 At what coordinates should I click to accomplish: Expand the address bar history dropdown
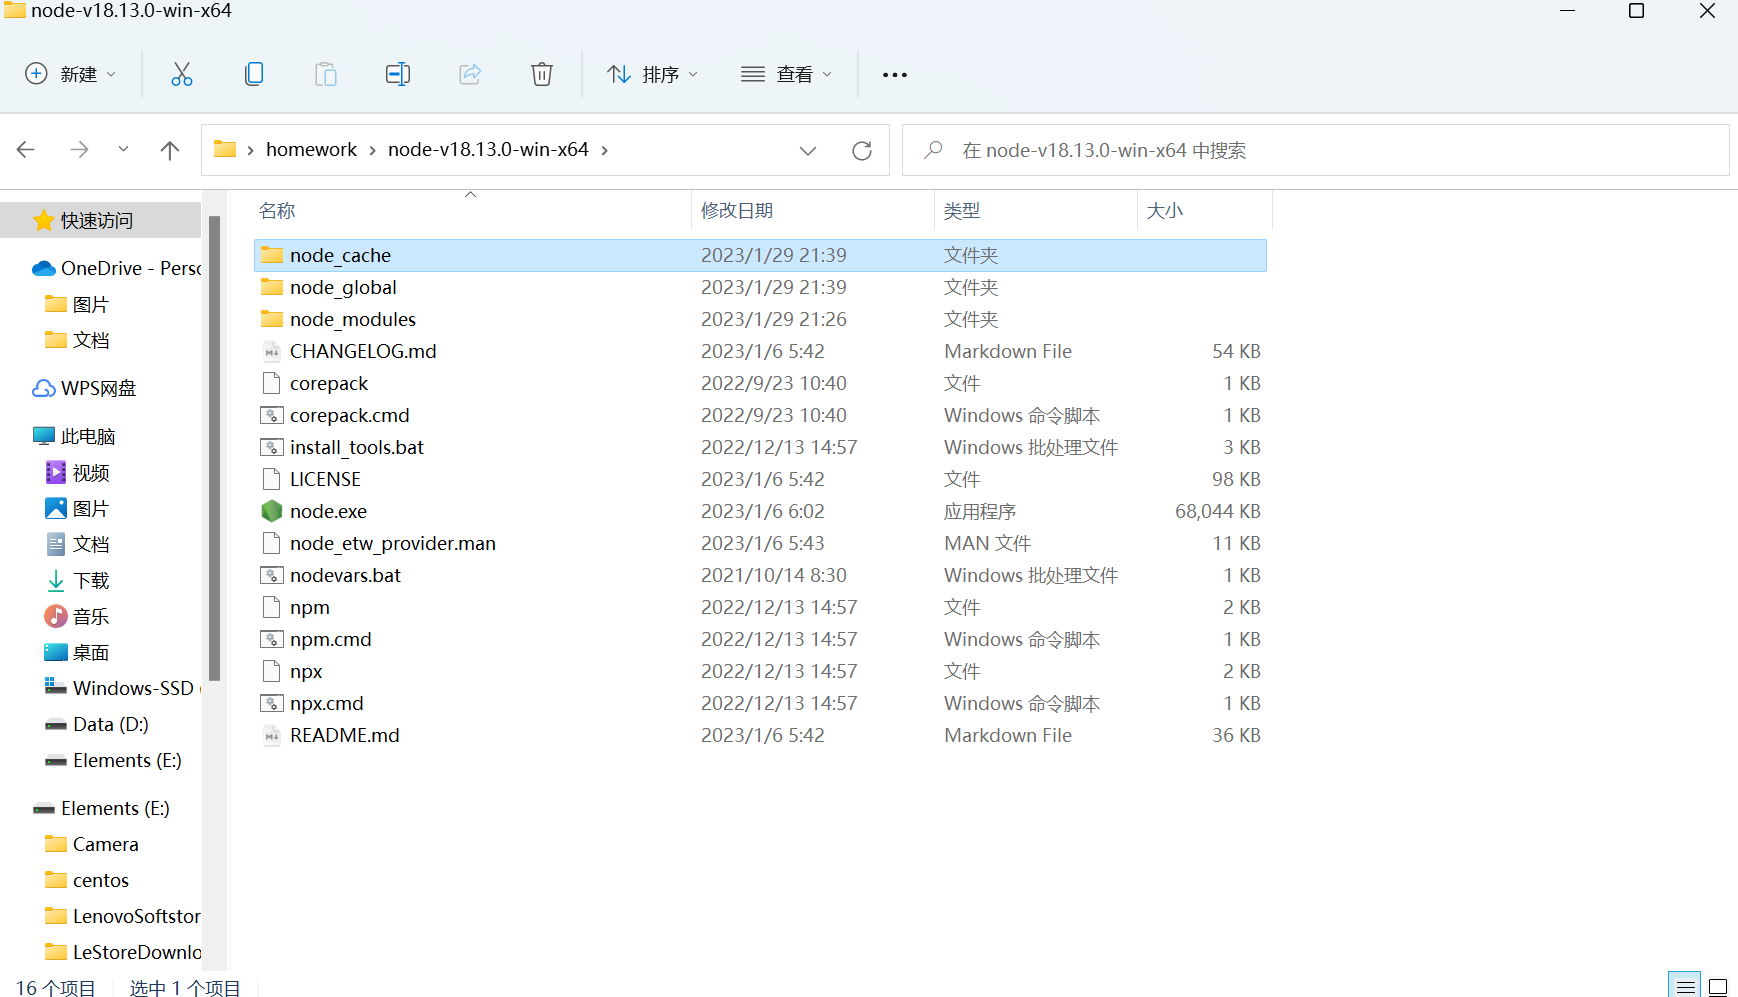pyautogui.click(x=808, y=150)
